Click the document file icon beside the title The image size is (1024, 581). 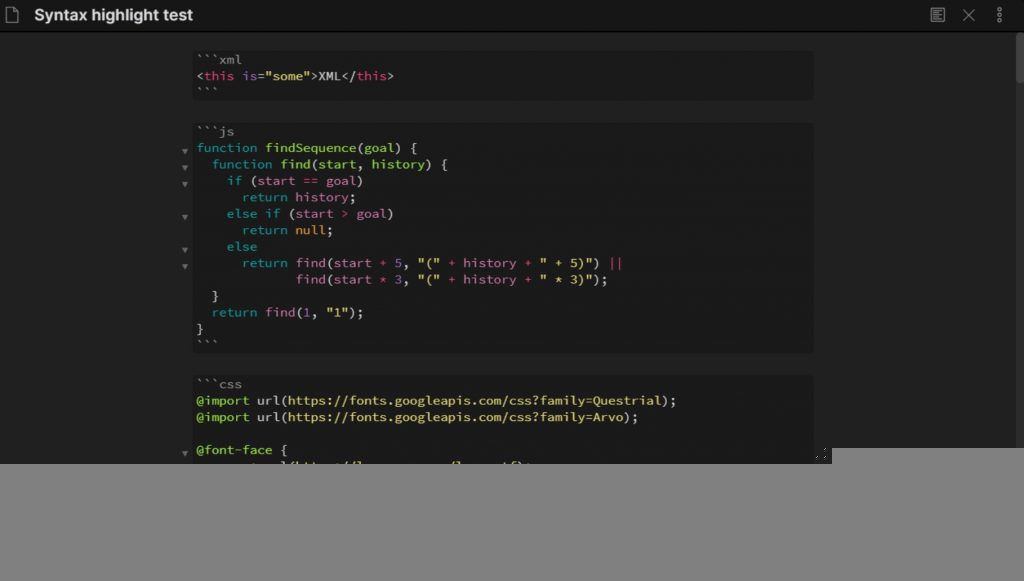click(12, 15)
